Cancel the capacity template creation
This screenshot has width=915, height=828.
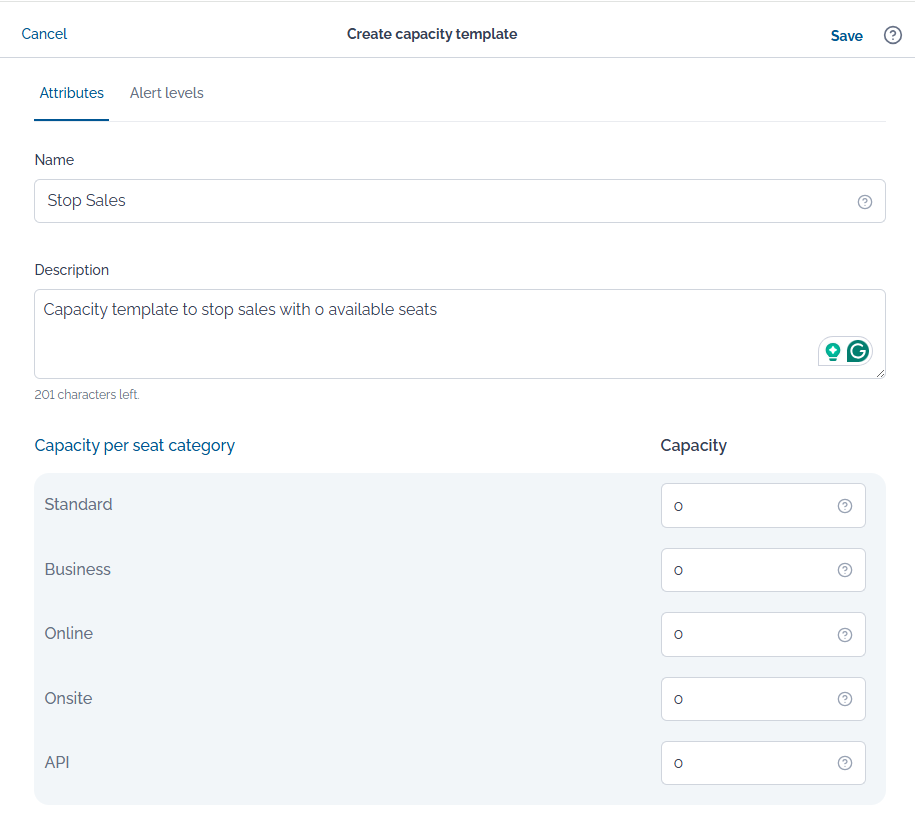[x=44, y=34]
